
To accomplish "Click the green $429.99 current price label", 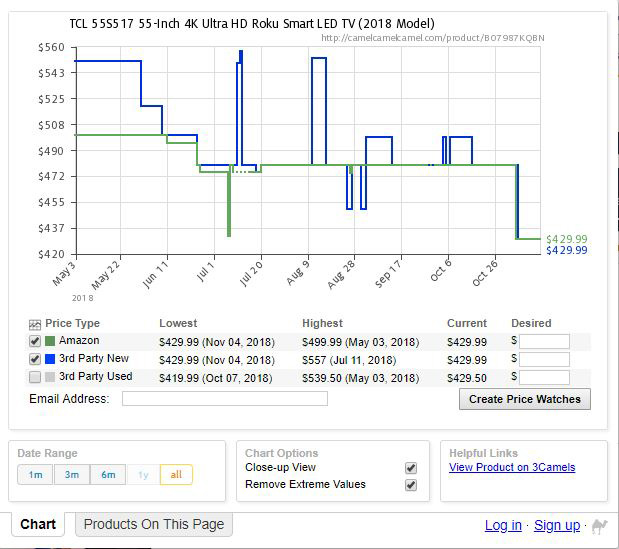I will [566, 239].
